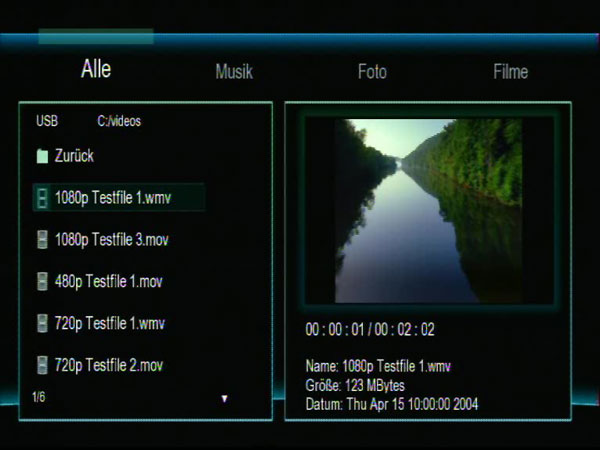The width and height of the screenshot is (600, 450).
Task: Click the film icon beside 720p Testfile 1.wmv
Action: pos(42,323)
